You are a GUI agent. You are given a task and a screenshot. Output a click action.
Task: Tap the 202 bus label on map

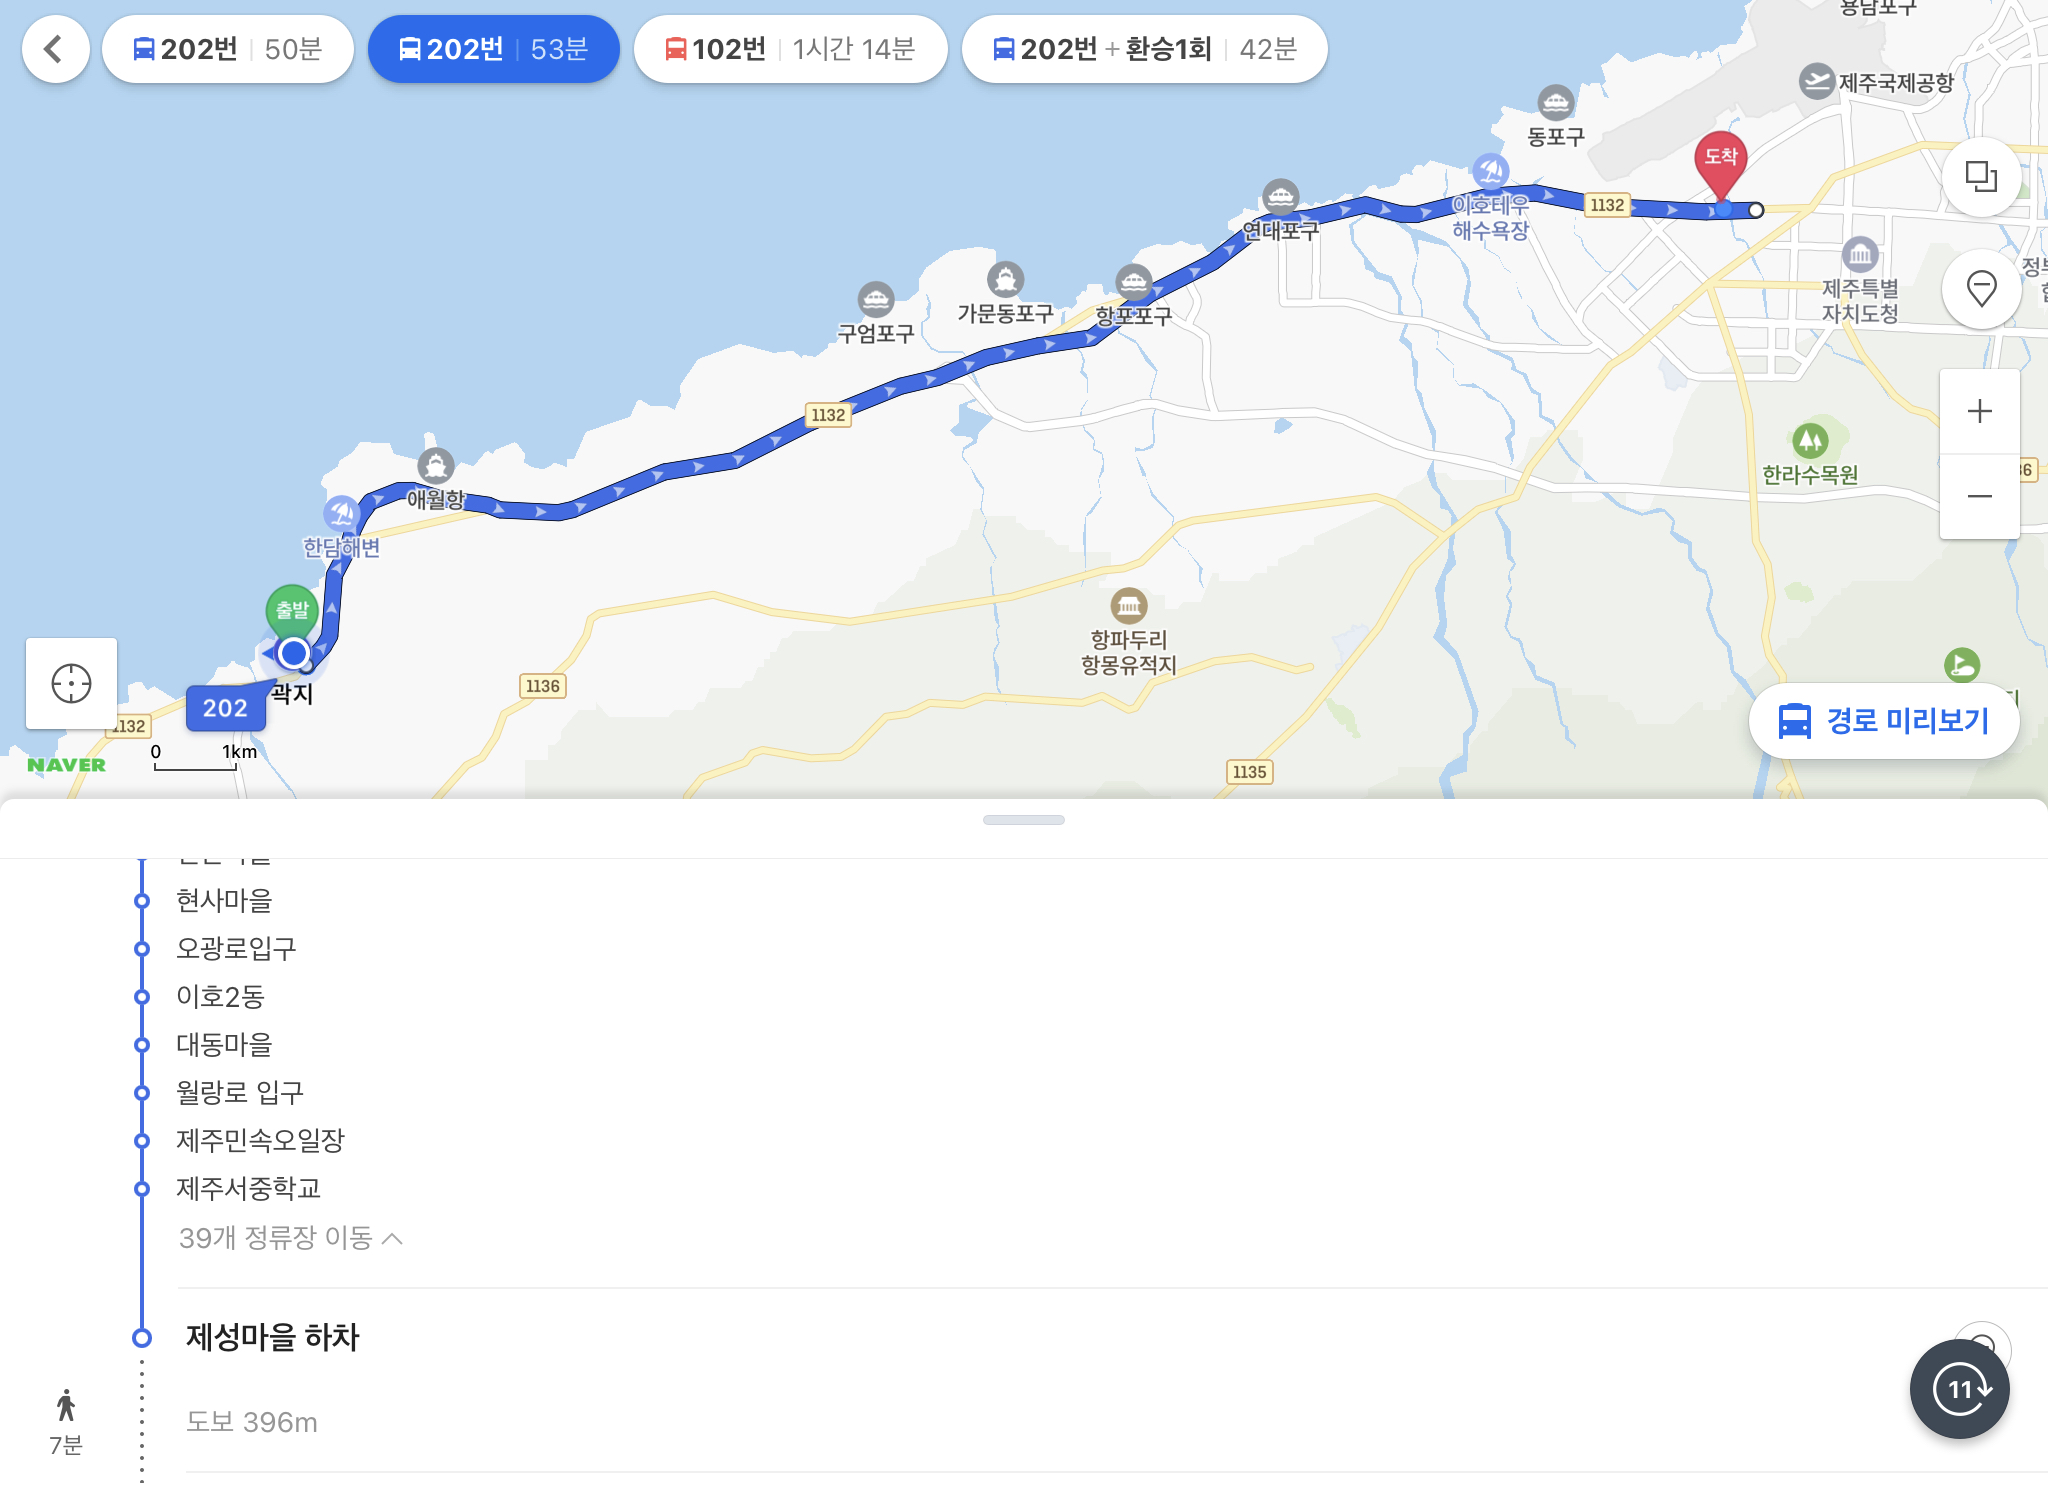point(225,708)
